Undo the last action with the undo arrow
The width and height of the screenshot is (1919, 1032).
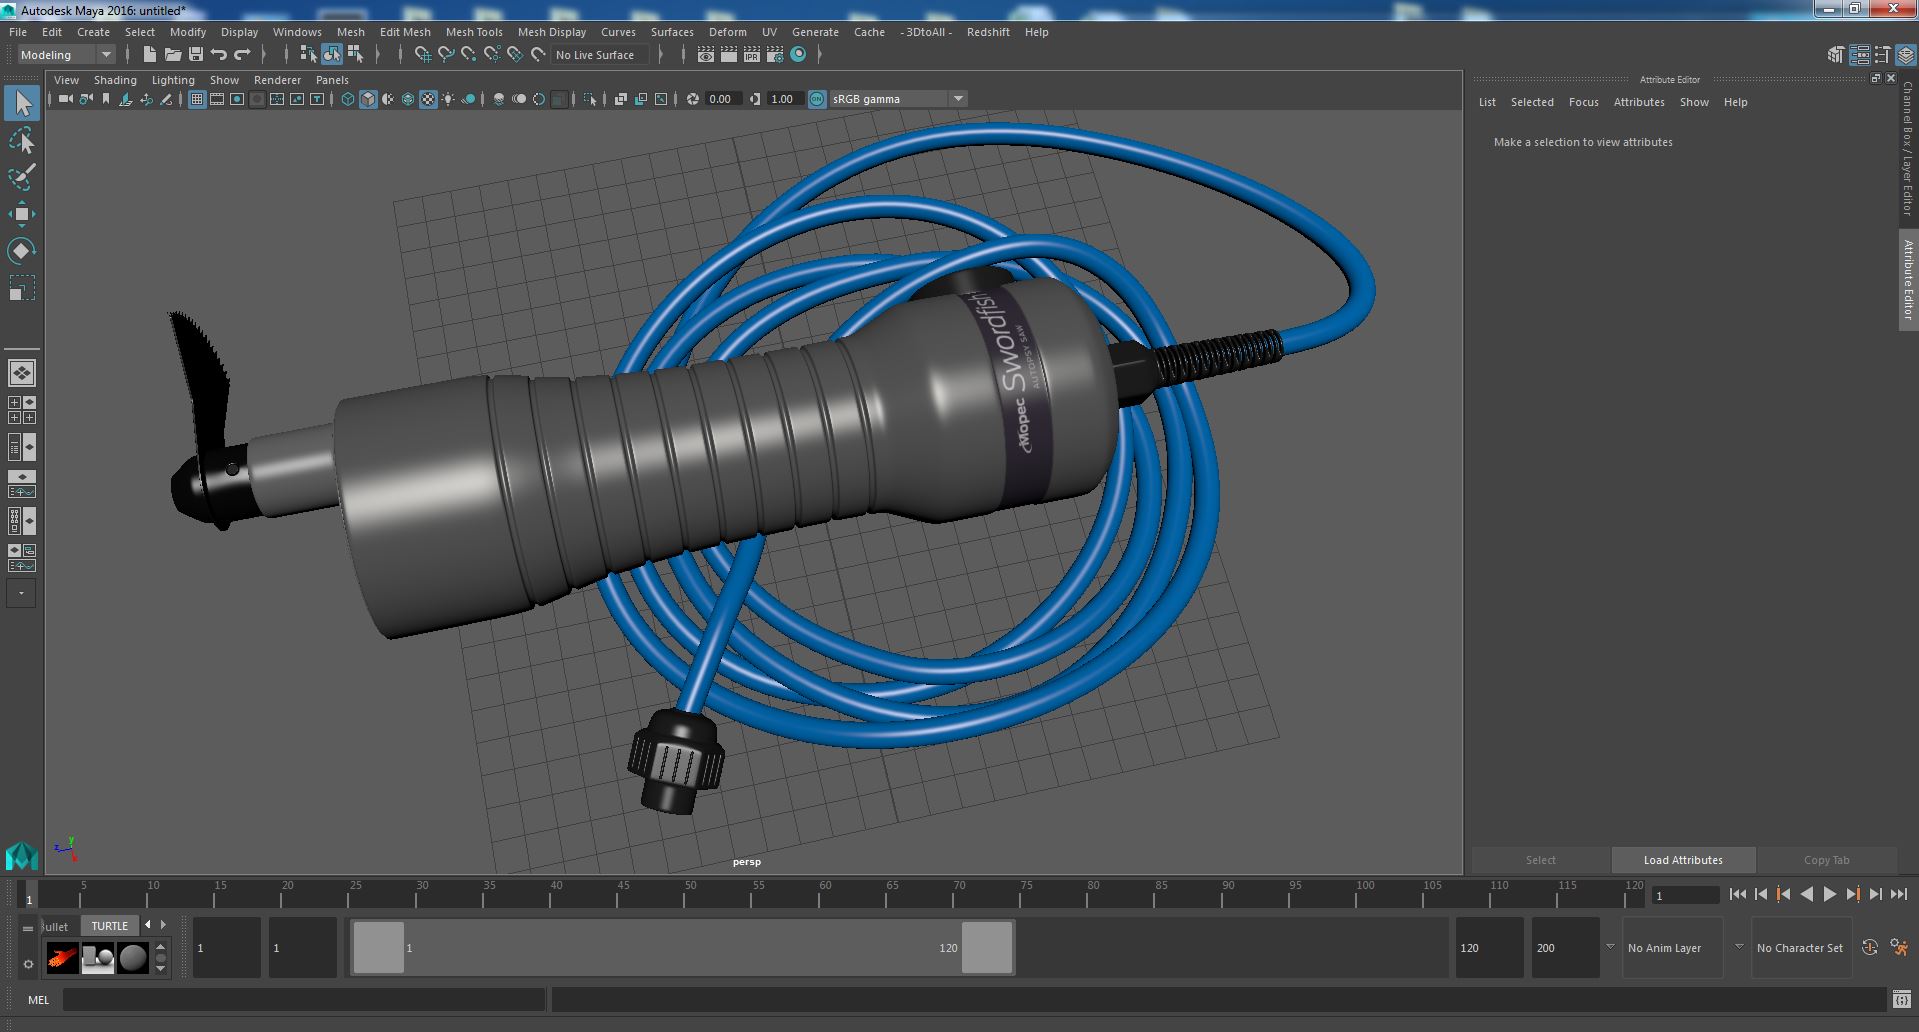[x=219, y=55]
